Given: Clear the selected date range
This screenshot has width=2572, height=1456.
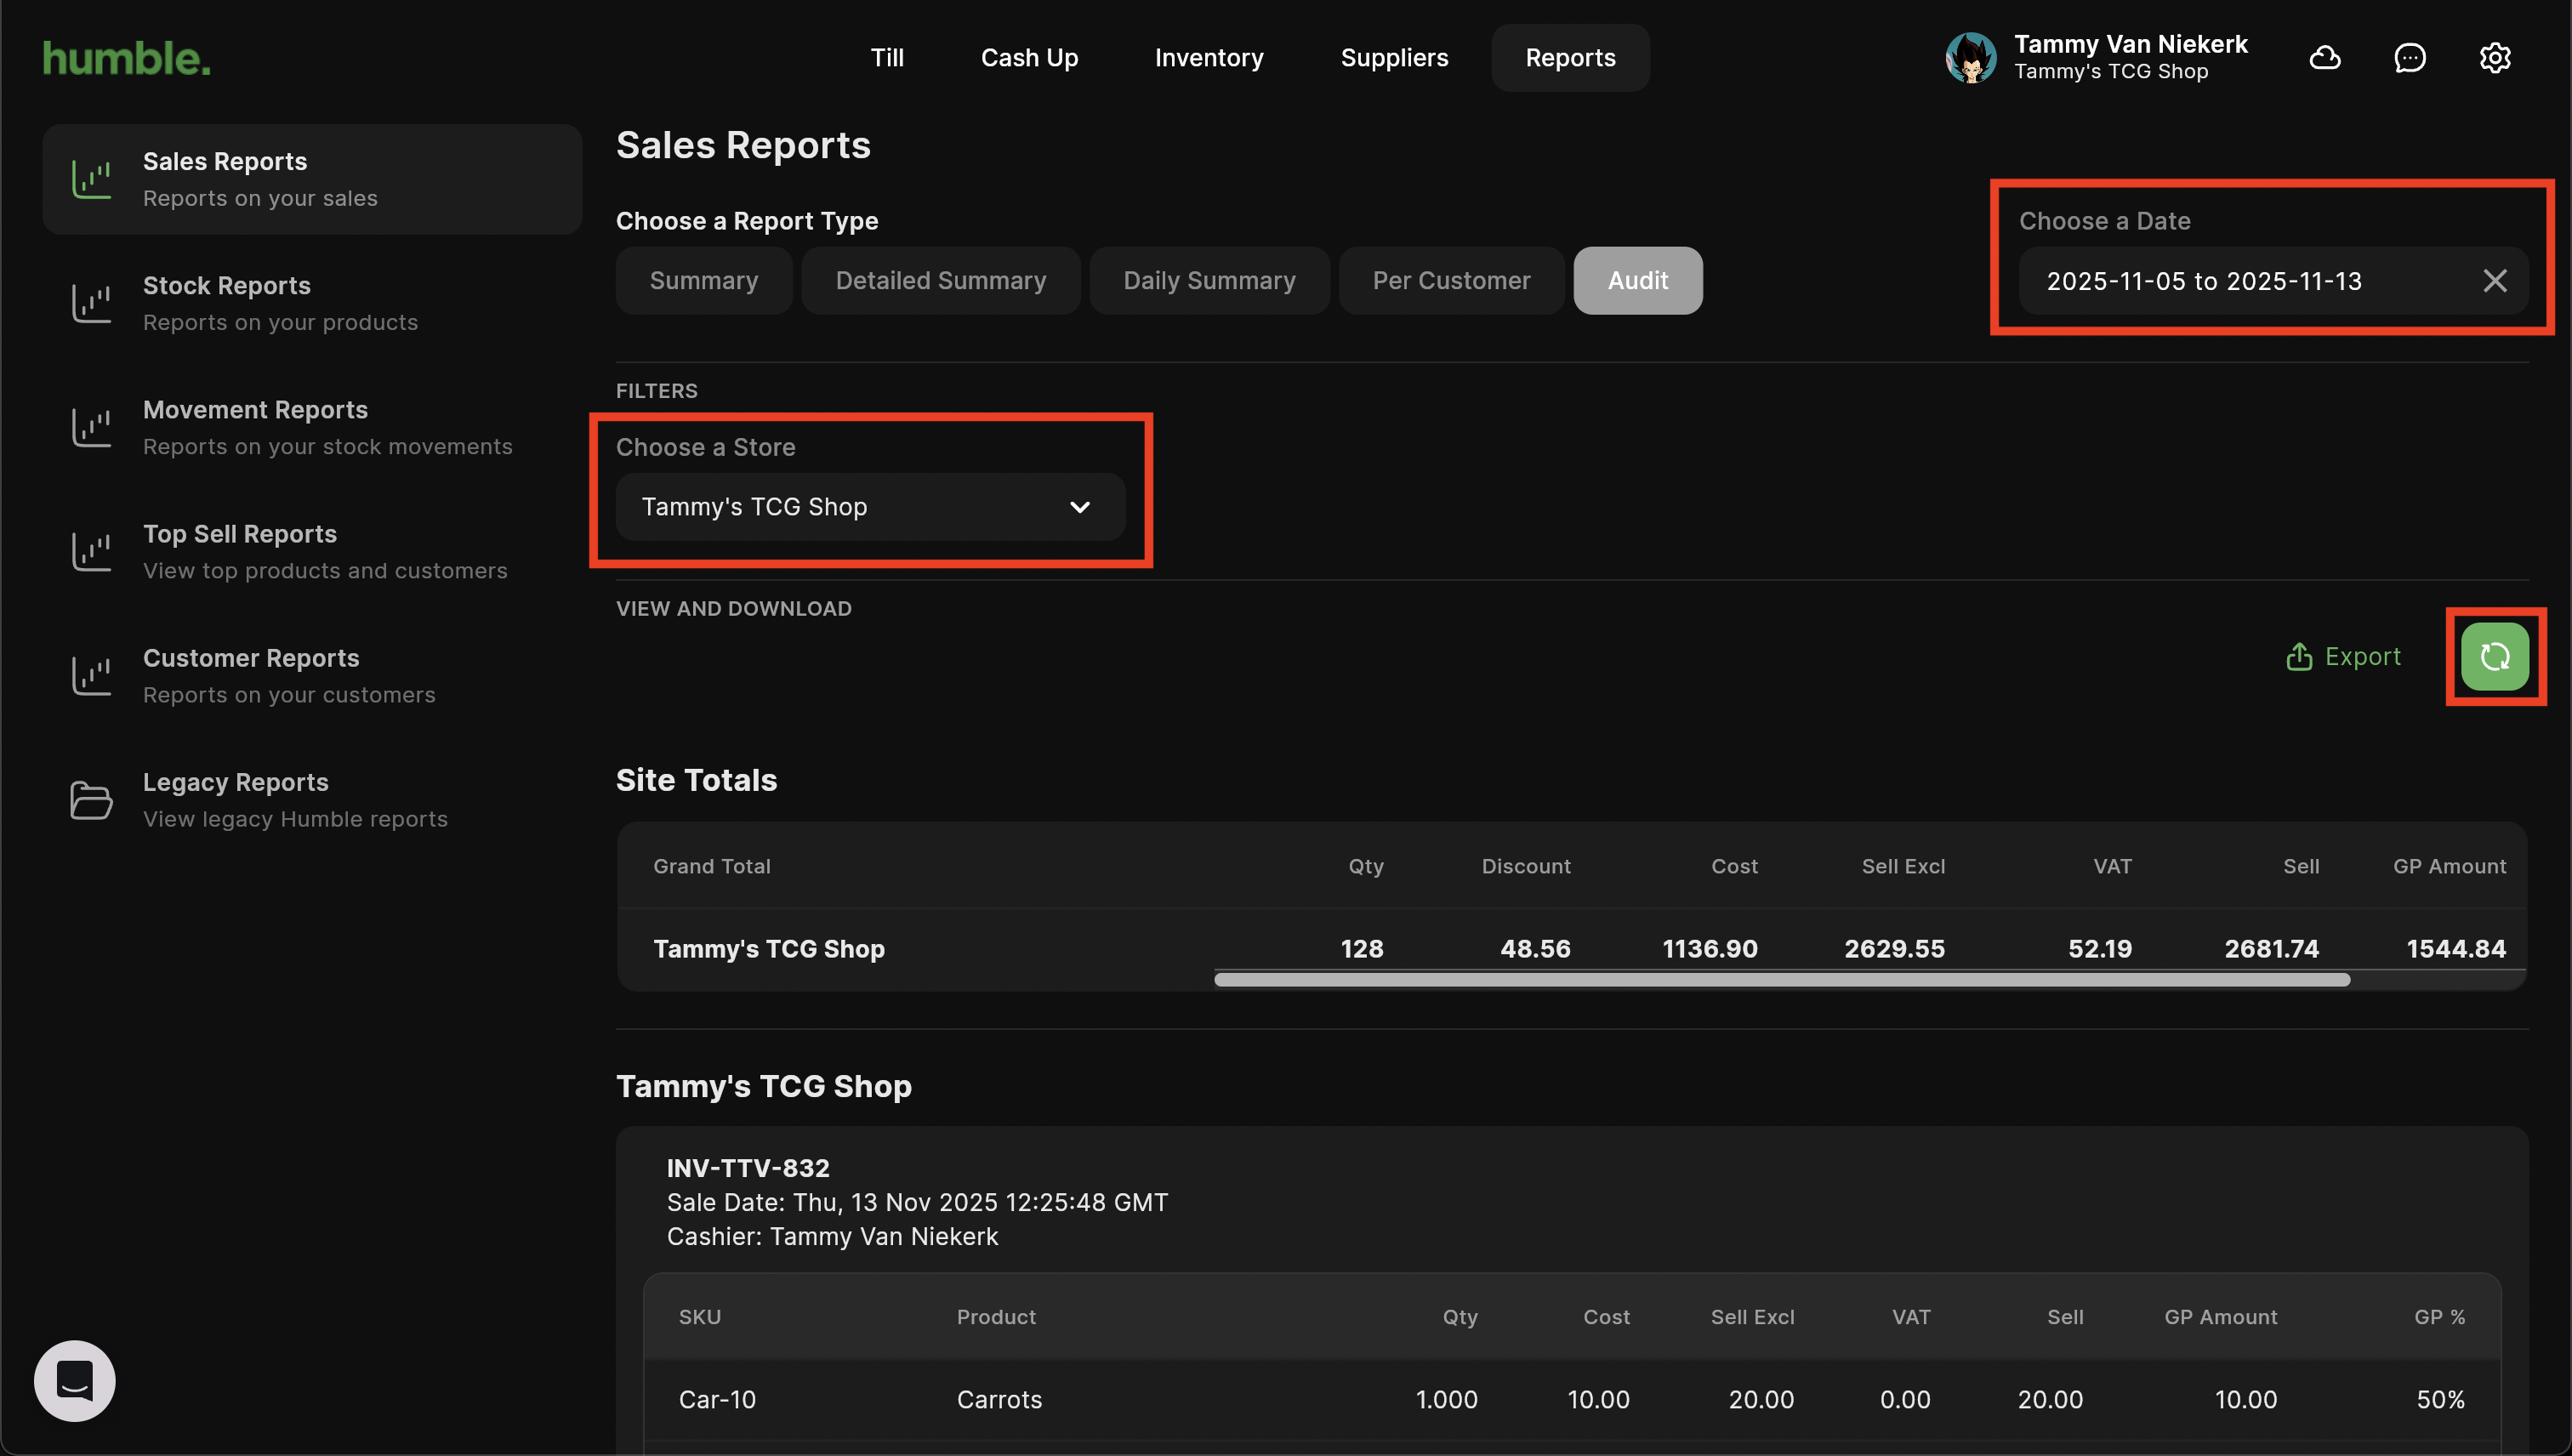Looking at the screenshot, I should [2495, 281].
